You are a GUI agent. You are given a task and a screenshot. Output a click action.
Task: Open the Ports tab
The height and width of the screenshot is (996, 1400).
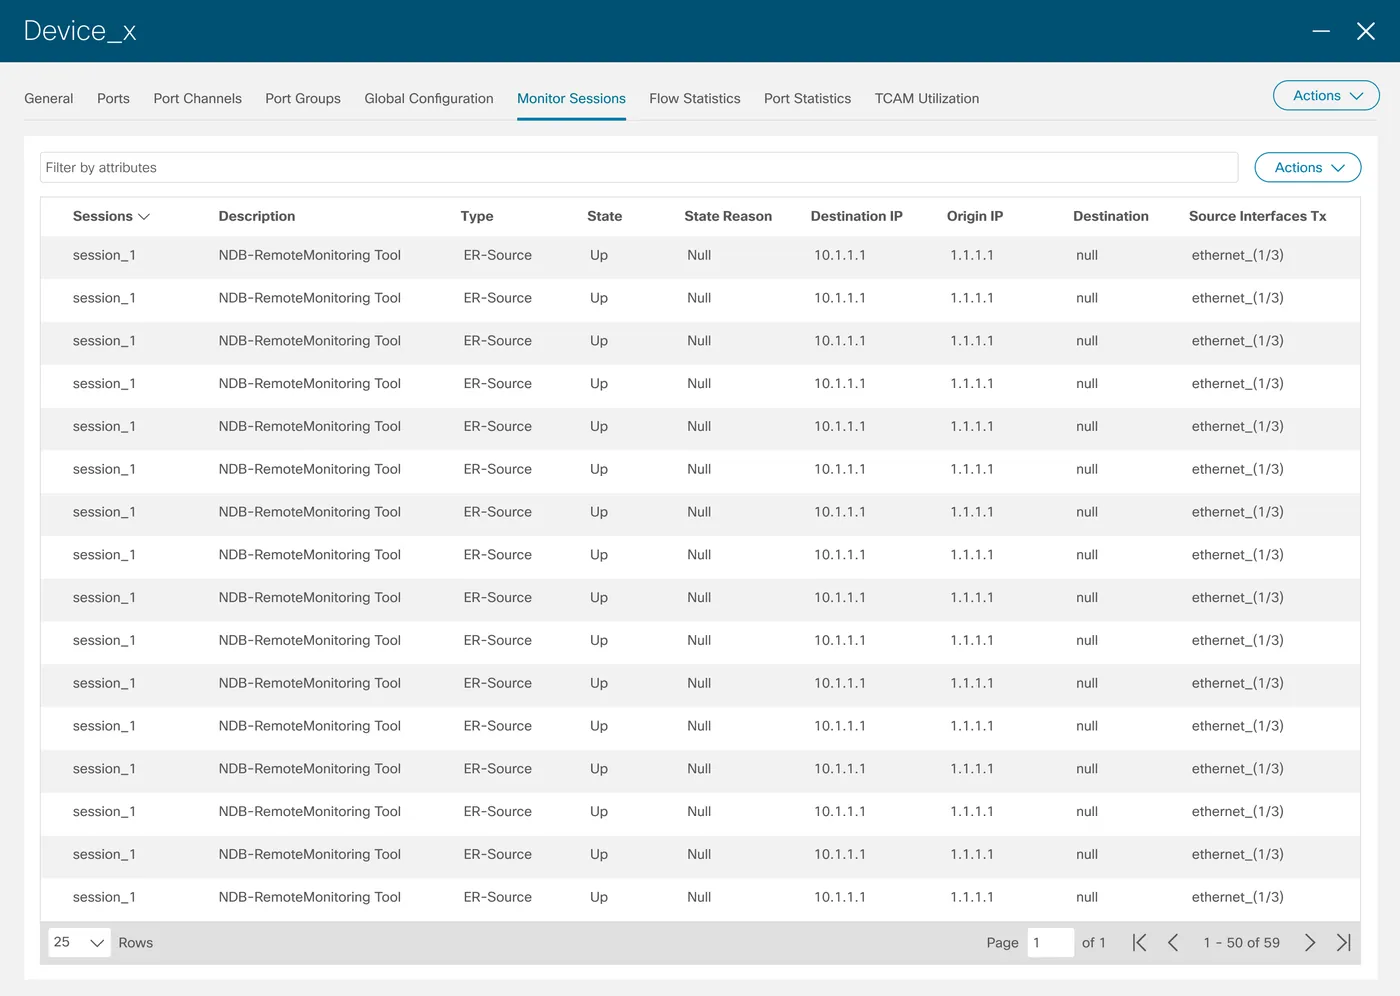[x=113, y=99]
